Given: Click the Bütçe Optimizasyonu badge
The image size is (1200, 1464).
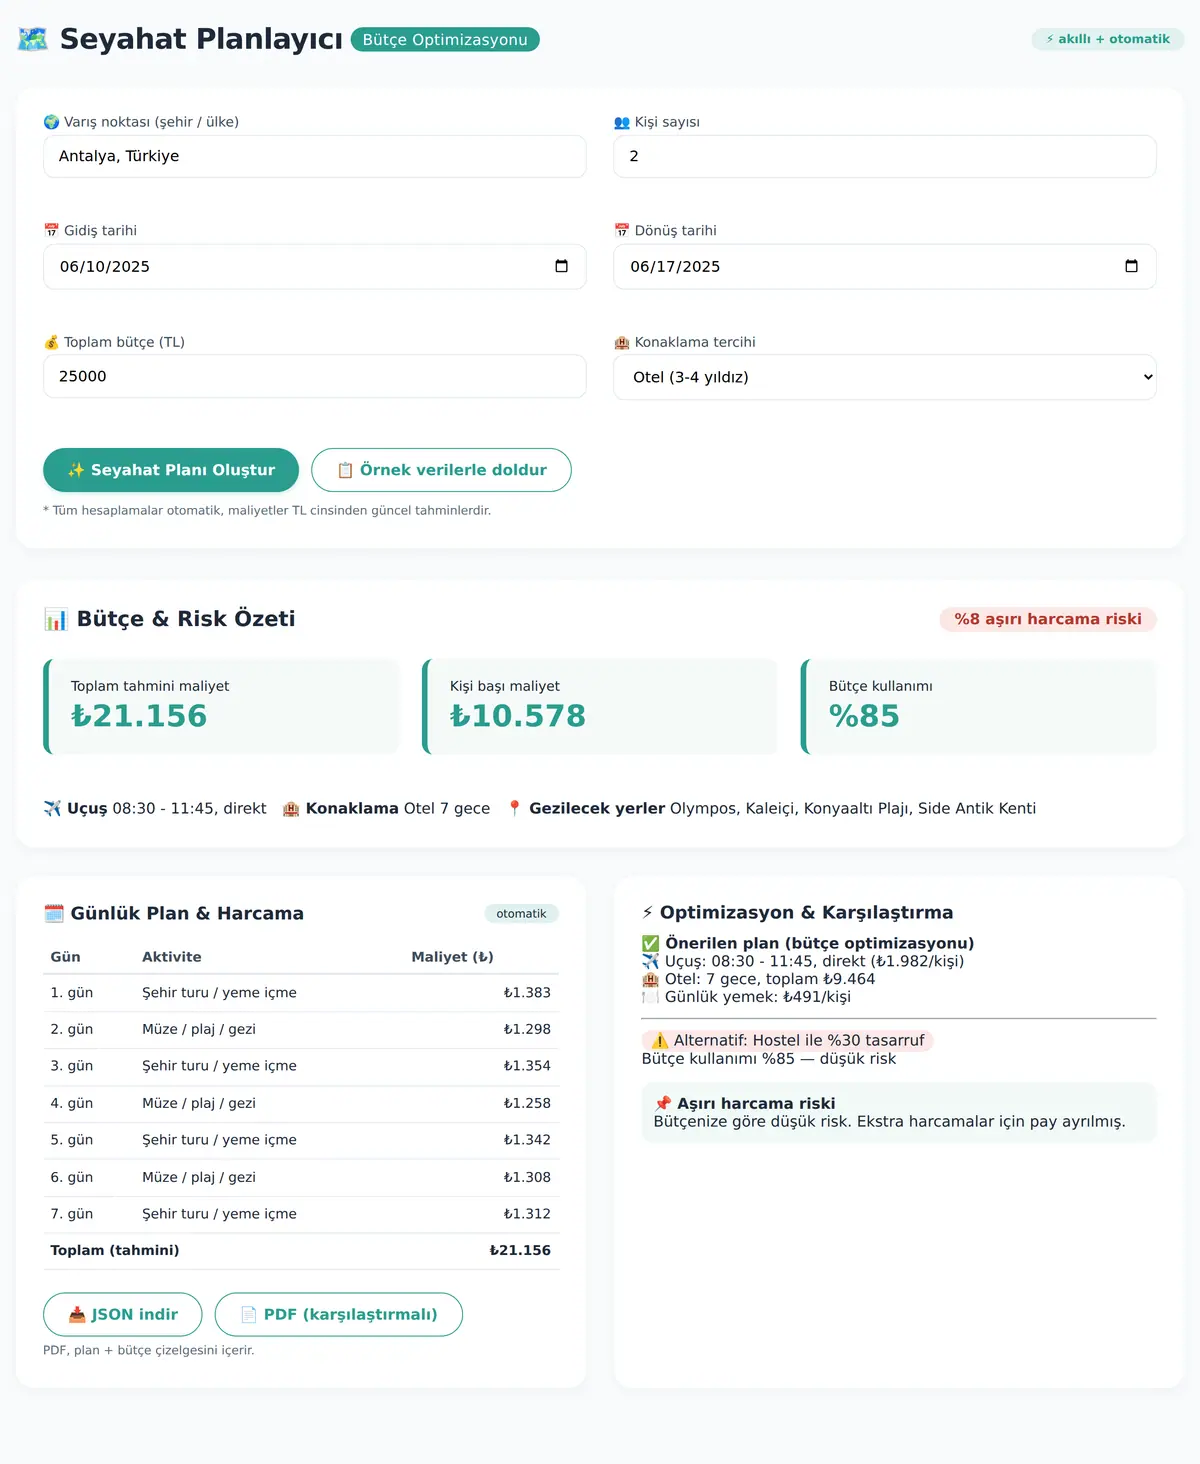Looking at the screenshot, I should tap(445, 39).
